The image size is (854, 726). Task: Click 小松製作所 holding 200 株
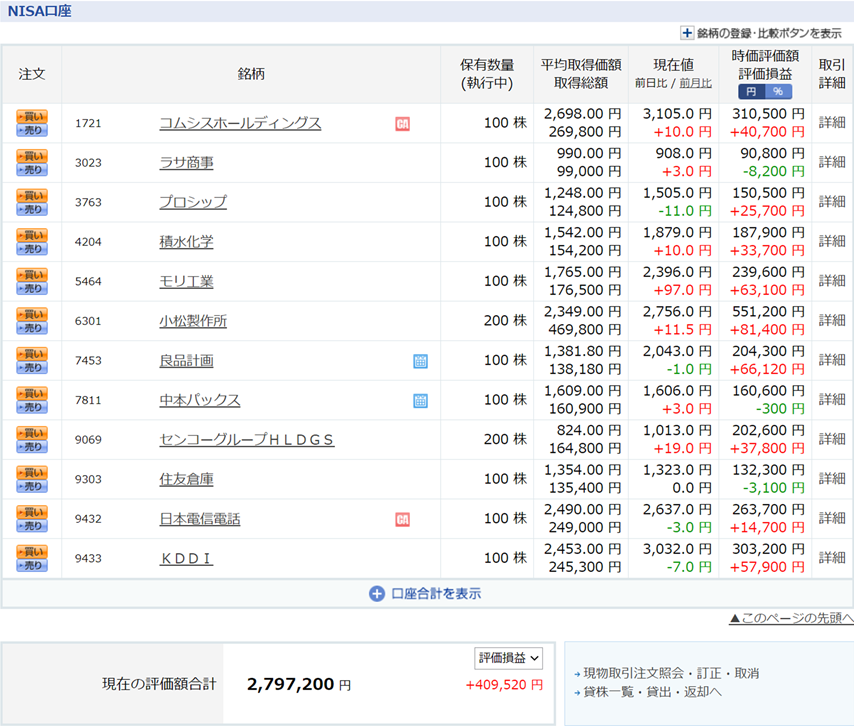pyautogui.click(x=505, y=321)
